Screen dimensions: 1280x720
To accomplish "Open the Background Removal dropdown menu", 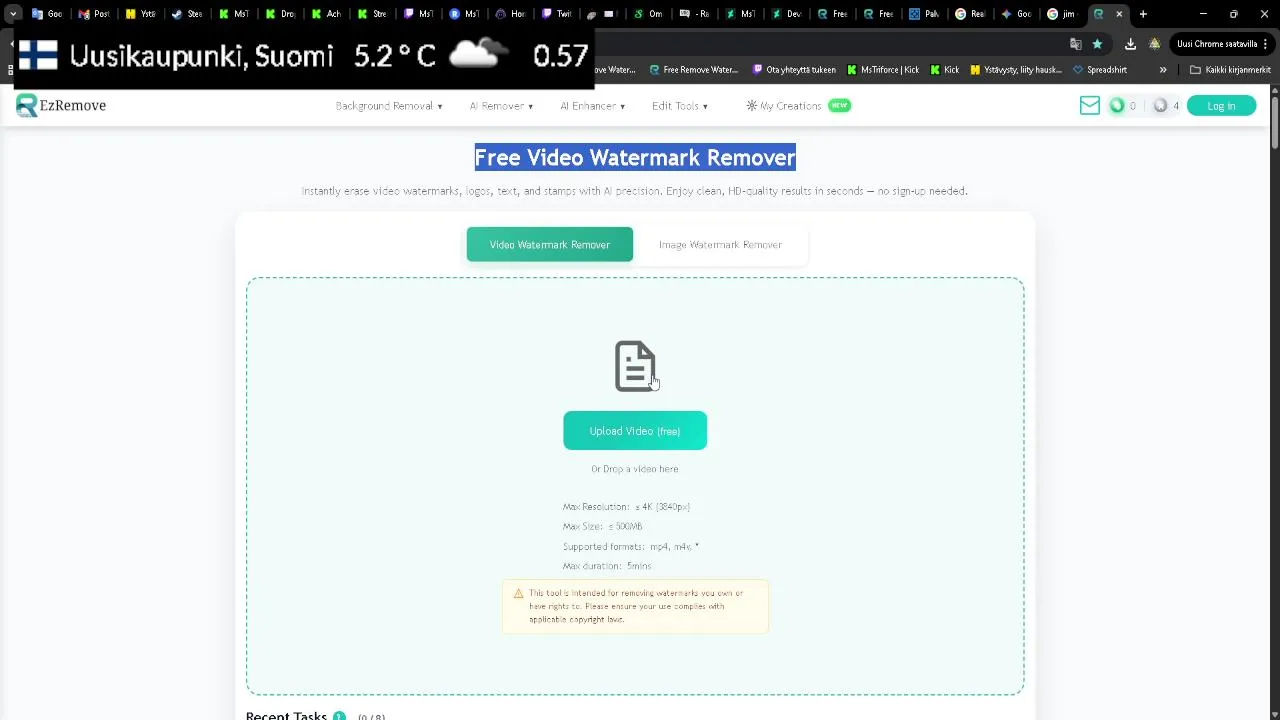I will pyautogui.click(x=389, y=106).
